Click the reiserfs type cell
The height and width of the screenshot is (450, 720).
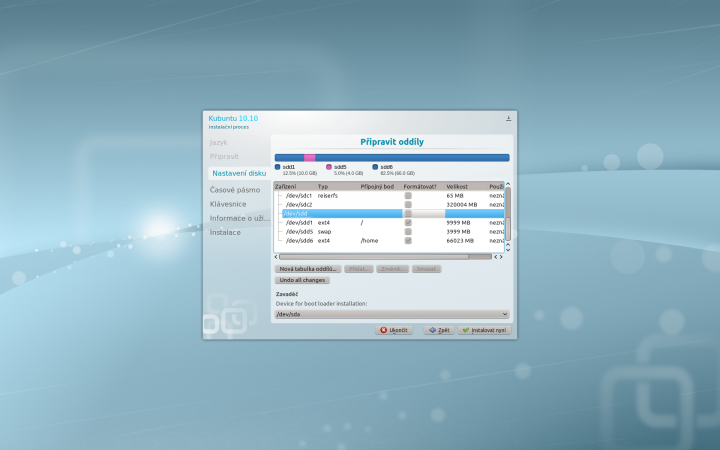point(327,196)
